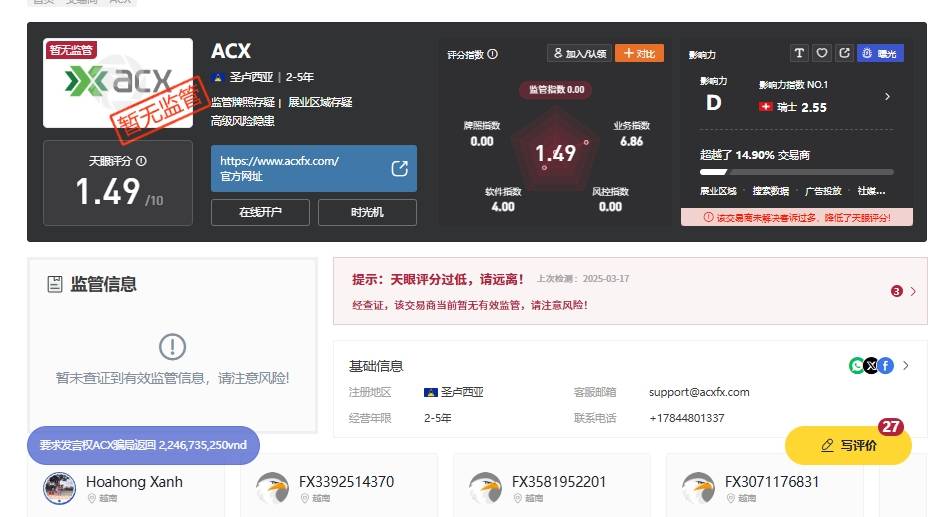952x517 pixels.
Task: Click the 监管信息 section header icon
Action: 55,284
